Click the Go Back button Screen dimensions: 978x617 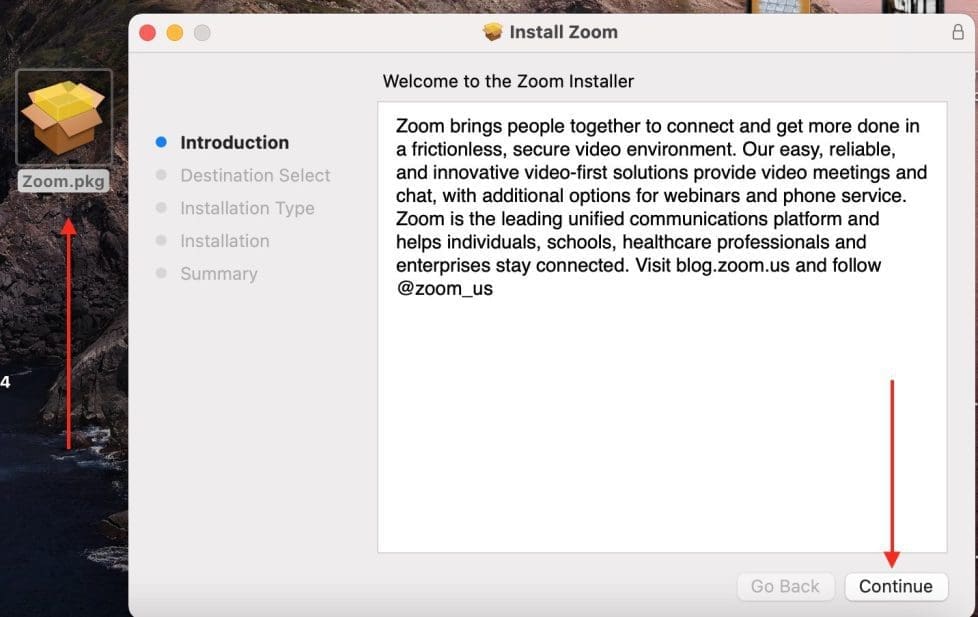785,587
